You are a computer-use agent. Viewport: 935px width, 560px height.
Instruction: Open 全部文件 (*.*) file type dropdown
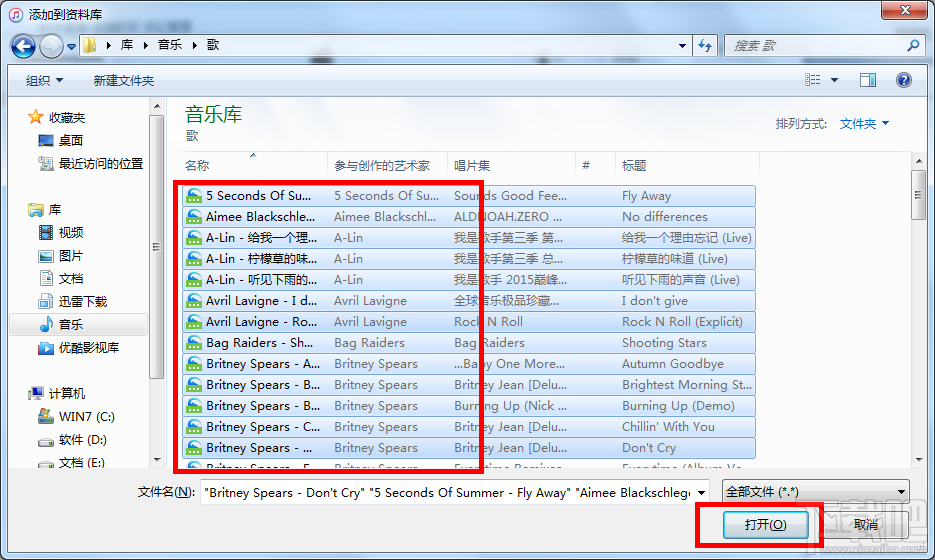pos(815,492)
